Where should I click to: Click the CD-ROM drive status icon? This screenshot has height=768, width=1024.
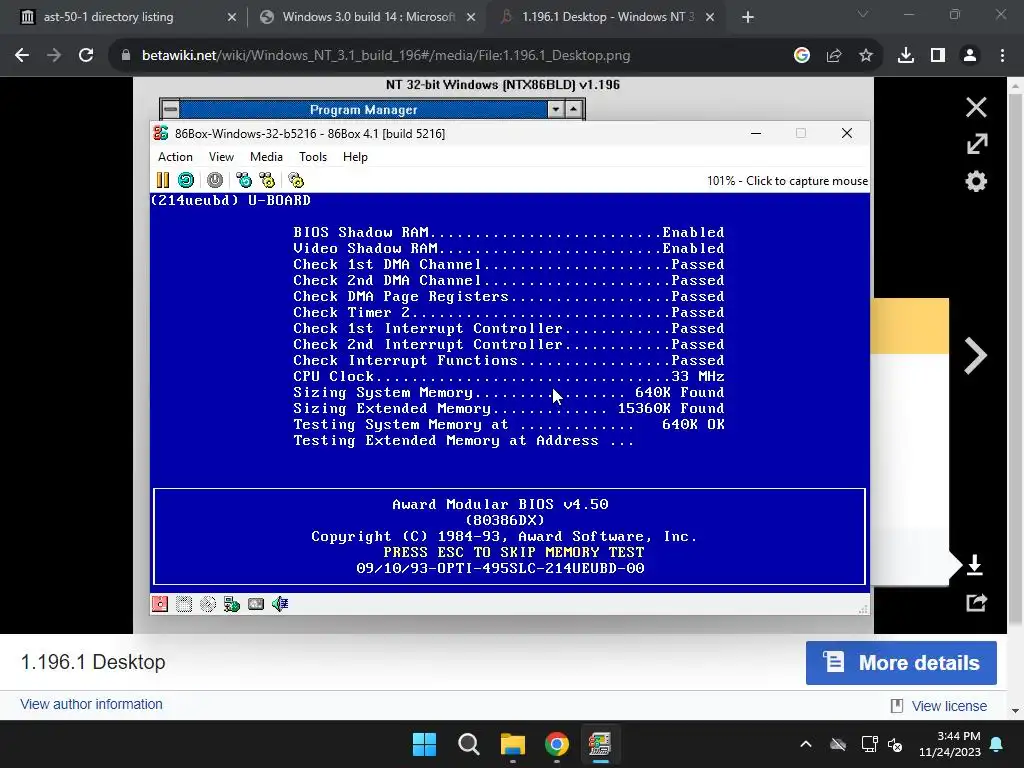point(208,604)
